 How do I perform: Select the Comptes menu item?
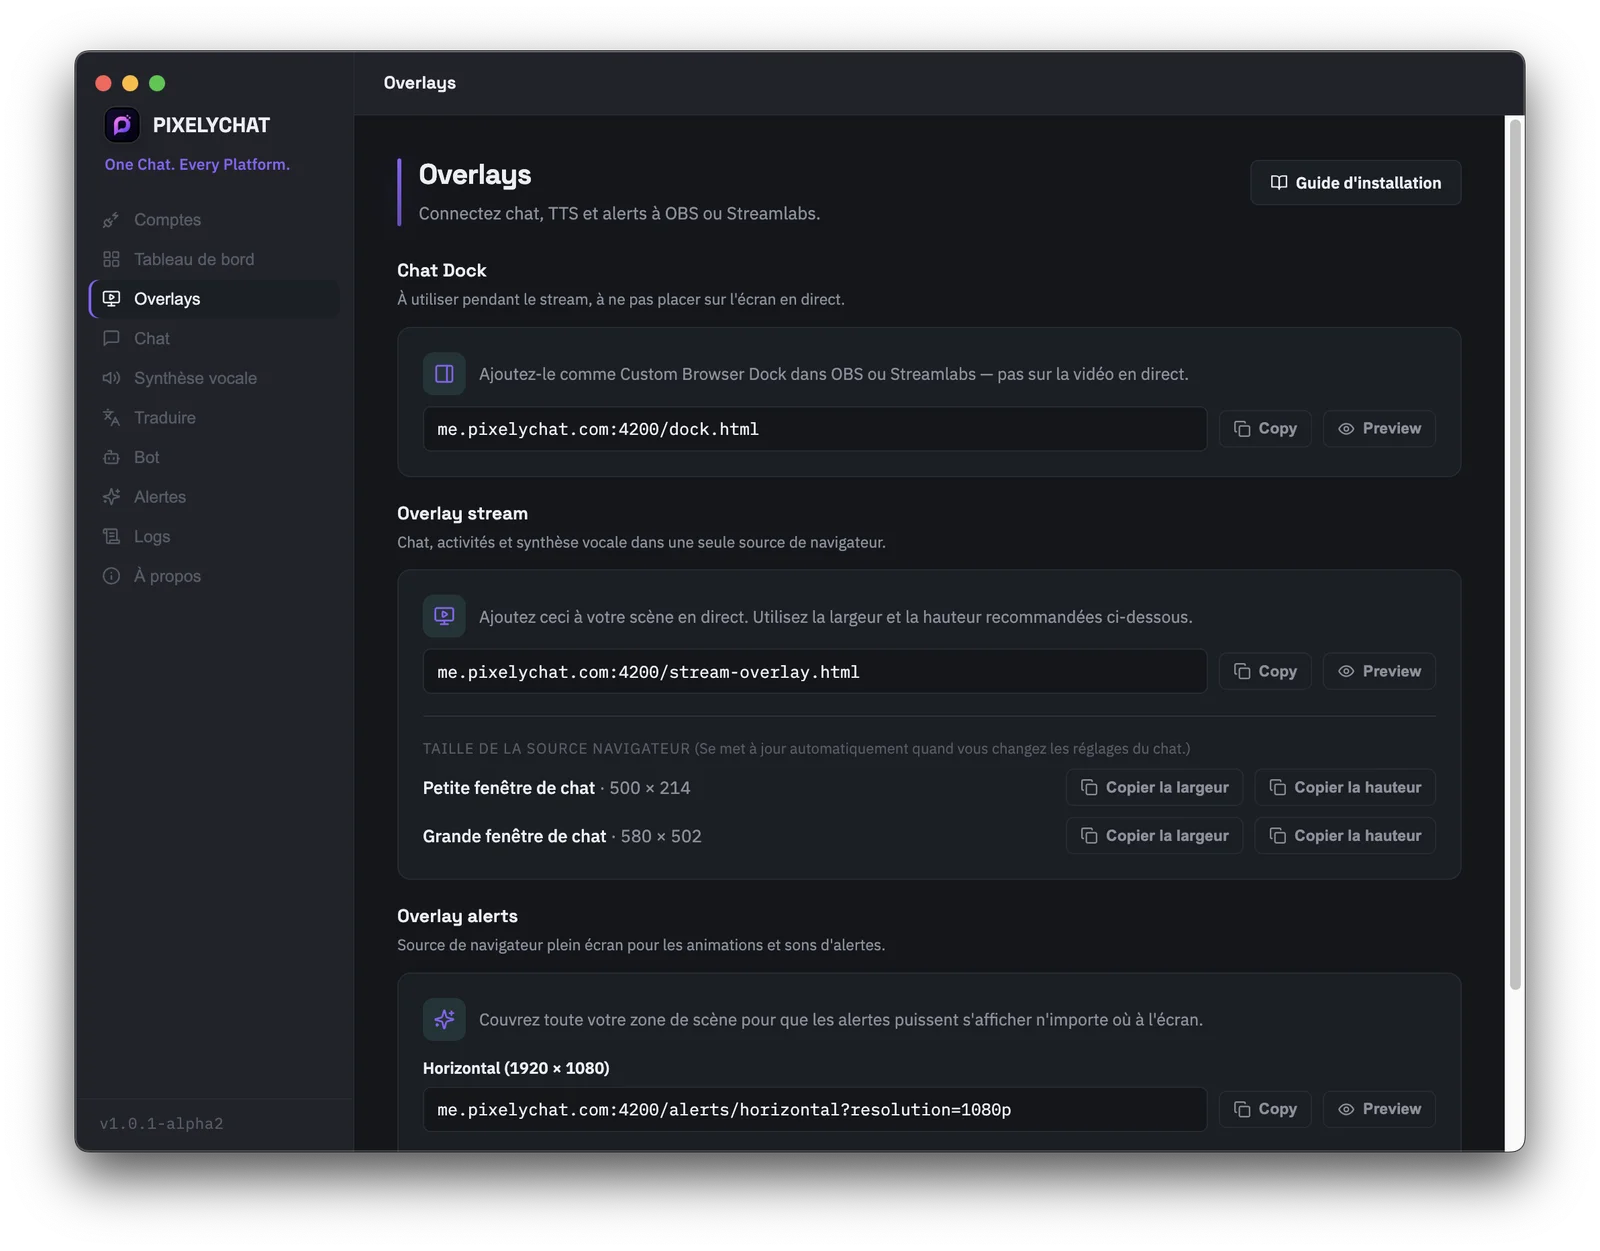click(x=214, y=220)
